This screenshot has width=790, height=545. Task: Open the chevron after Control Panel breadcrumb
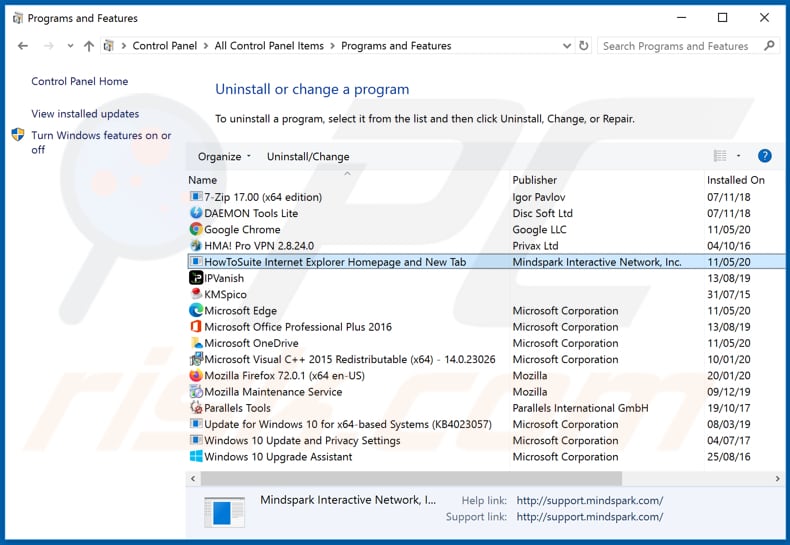(x=206, y=46)
